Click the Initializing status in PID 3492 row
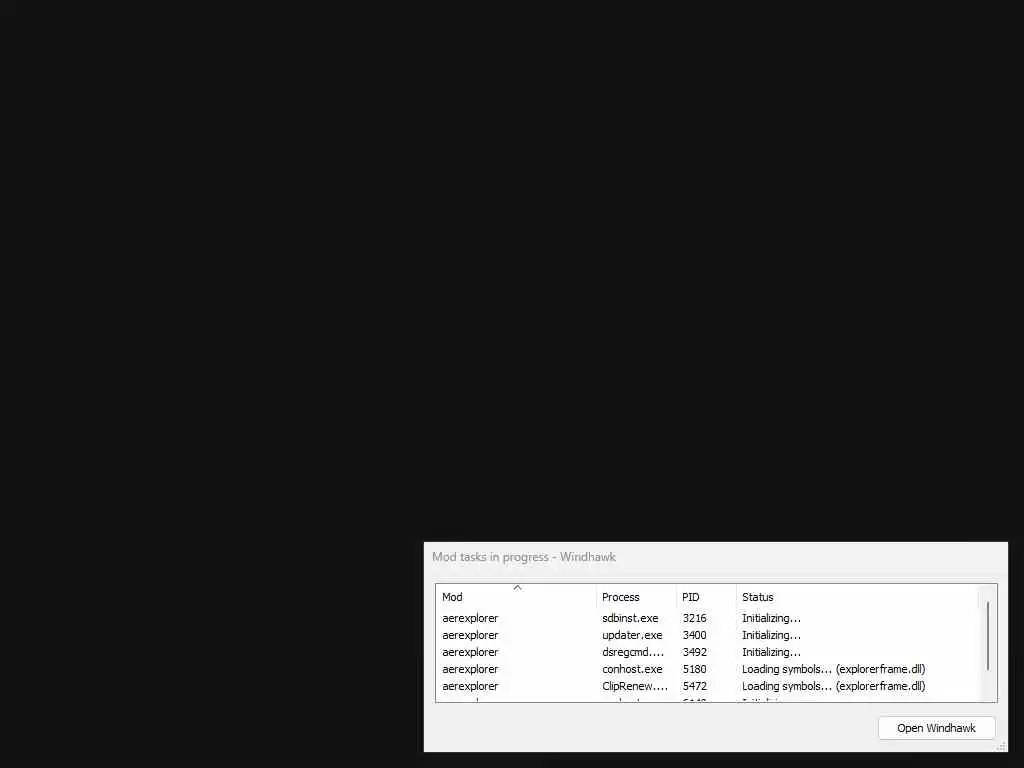The width and height of the screenshot is (1024, 768). pos(771,652)
